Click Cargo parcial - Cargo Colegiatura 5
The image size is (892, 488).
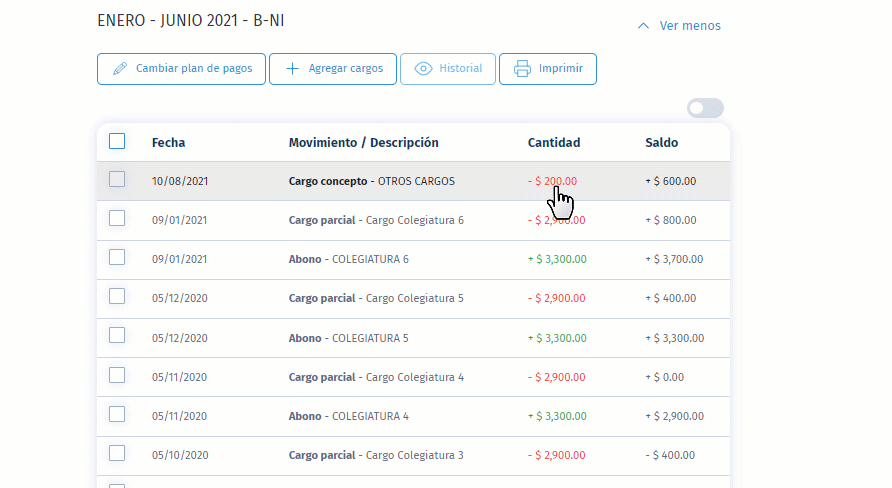point(376,298)
